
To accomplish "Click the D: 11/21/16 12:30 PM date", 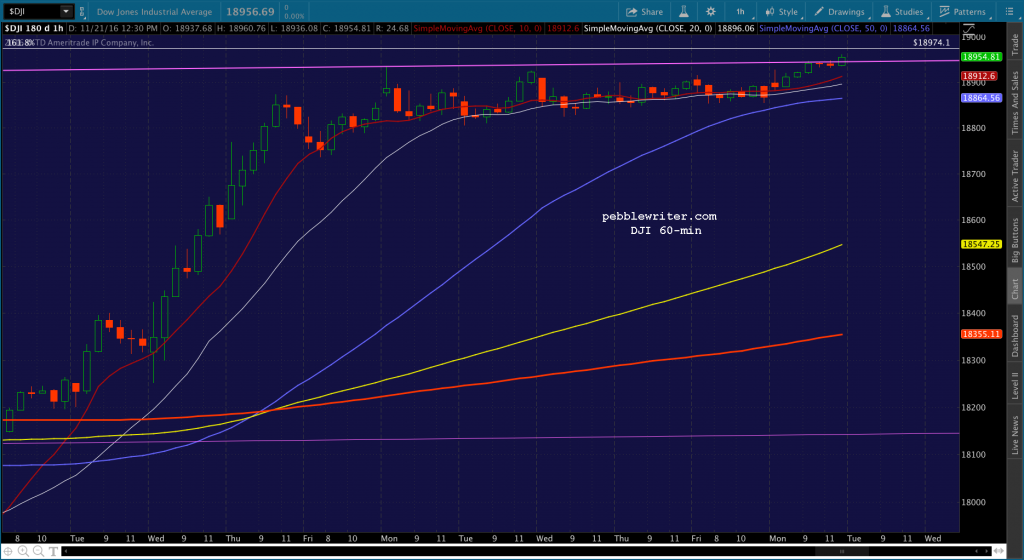I will tap(112, 28).
